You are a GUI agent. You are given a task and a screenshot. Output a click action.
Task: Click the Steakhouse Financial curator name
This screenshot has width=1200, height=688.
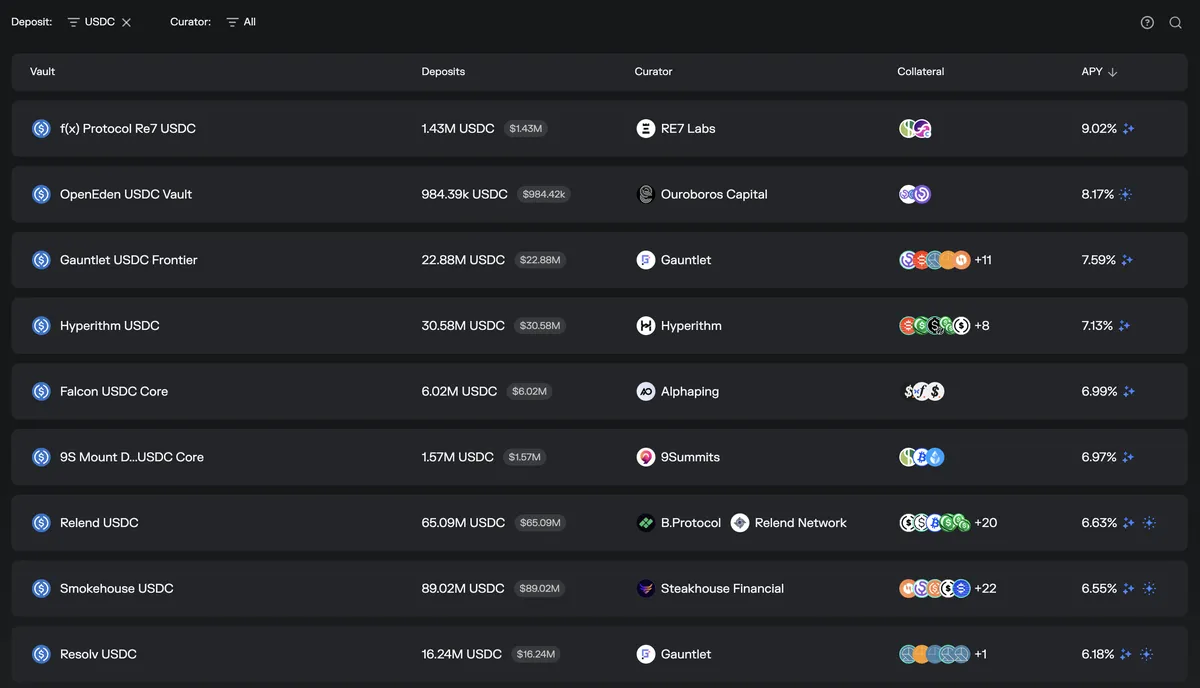(722, 589)
